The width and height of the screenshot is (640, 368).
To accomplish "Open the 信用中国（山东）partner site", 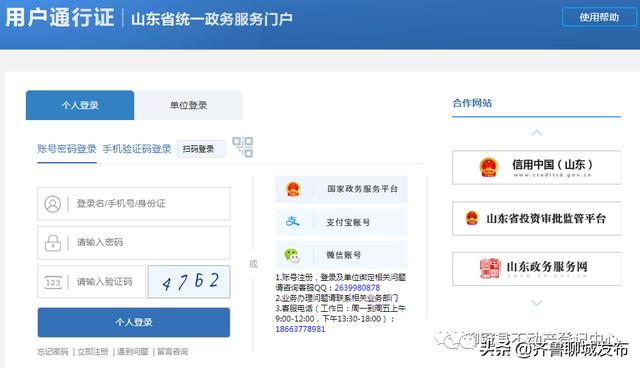I will (x=536, y=167).
